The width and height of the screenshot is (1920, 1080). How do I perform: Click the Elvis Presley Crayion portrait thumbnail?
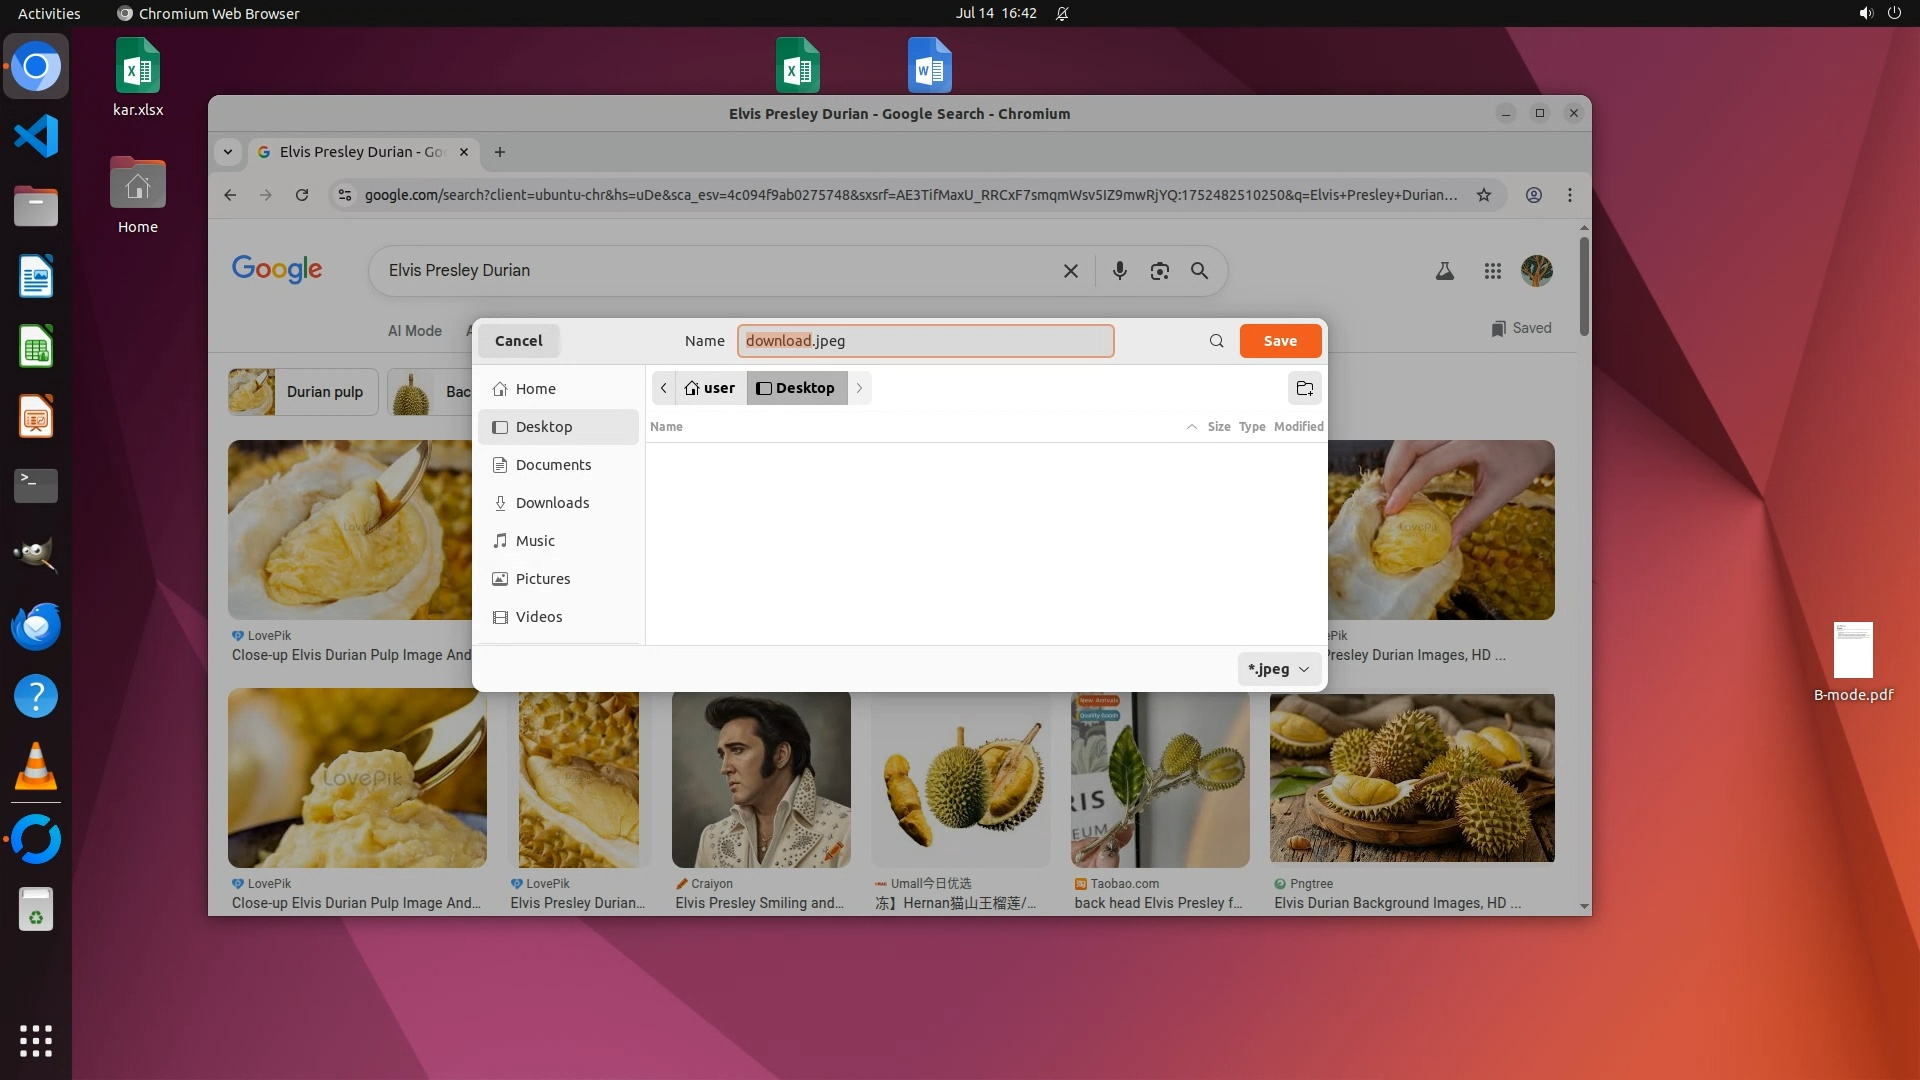click(x=760, y=780)
